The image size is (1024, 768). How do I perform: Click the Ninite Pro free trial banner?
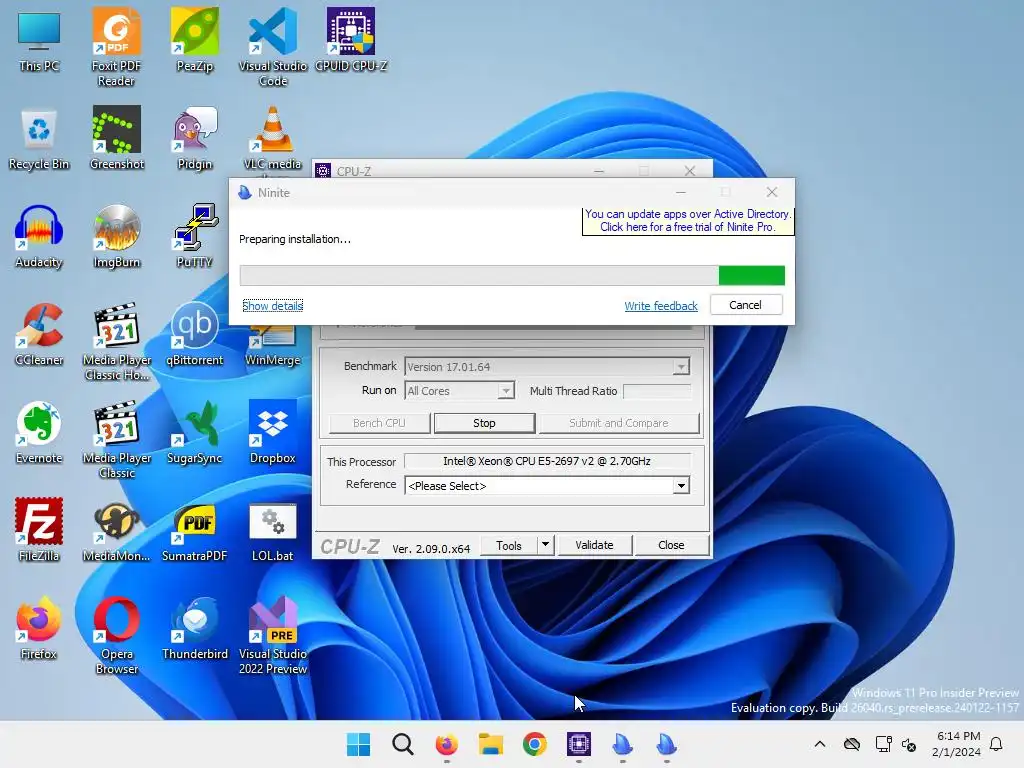[688, 221]
